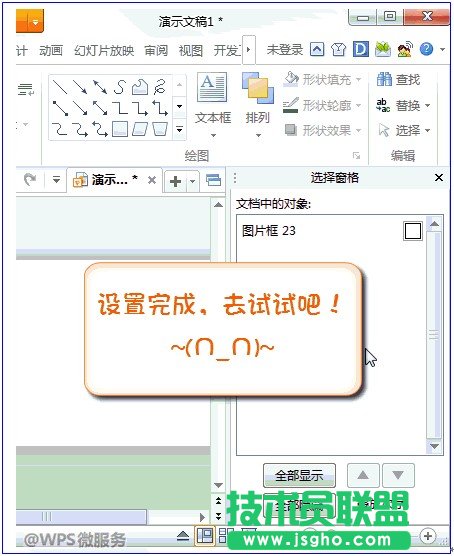Switch to normal view in status bar
This screenshot has height=556, width=454.
point(205,535)
